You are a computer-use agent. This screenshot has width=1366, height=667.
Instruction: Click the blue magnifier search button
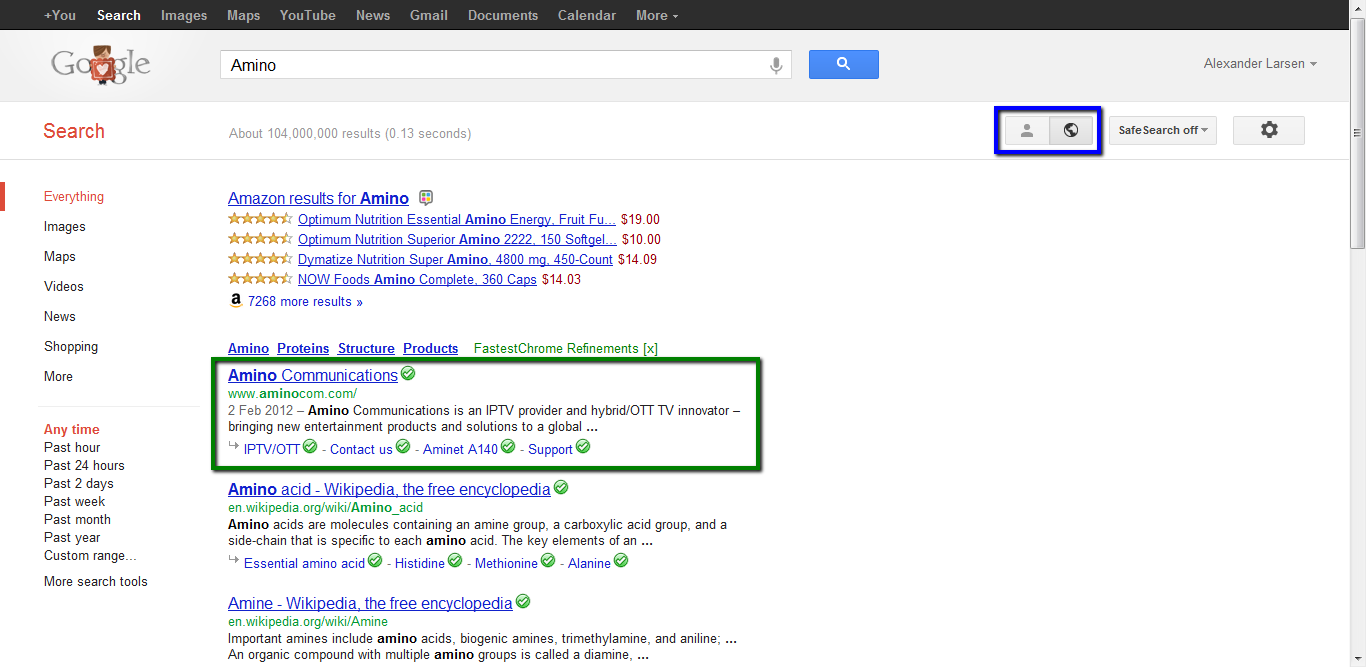[843, 64]
